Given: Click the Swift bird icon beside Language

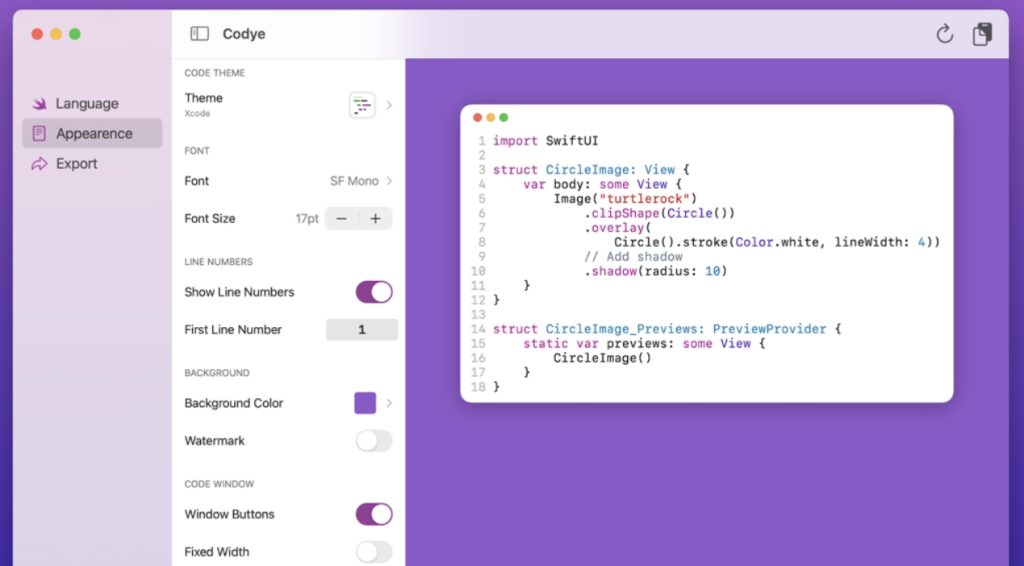Looking at the screenshot, I should click(39, 103).
